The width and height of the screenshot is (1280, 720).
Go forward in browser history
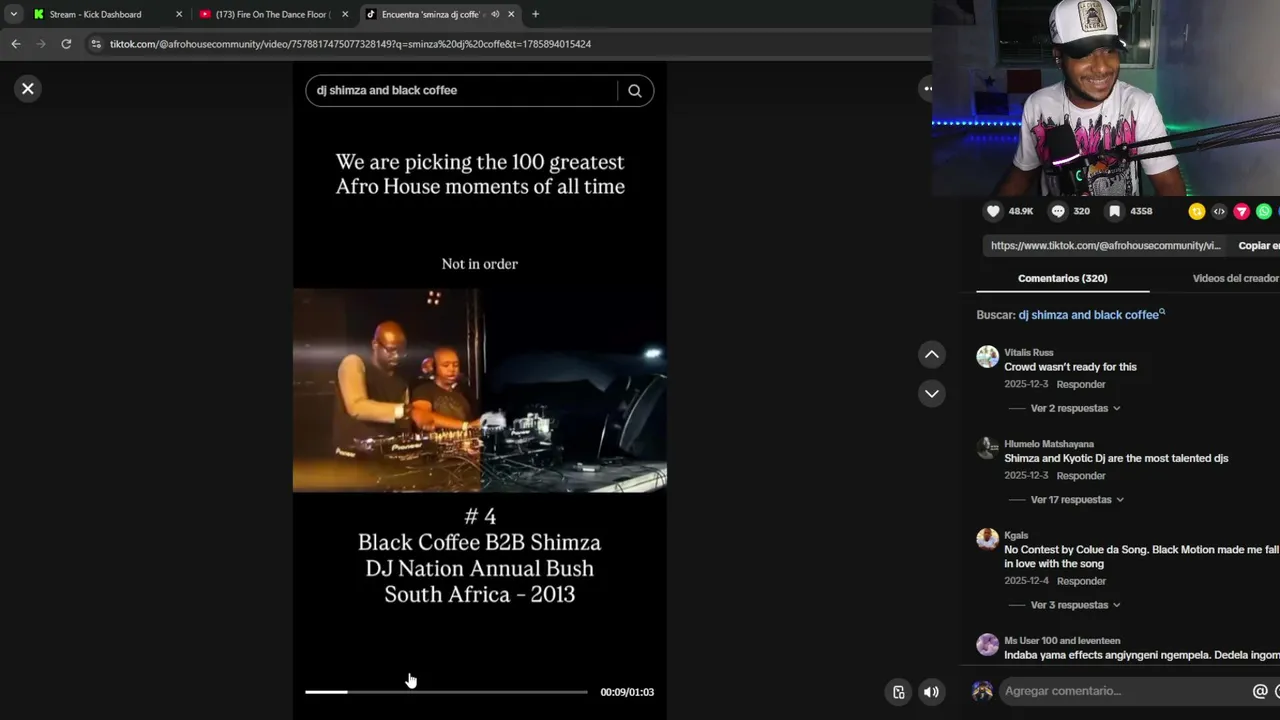[41, 44]
